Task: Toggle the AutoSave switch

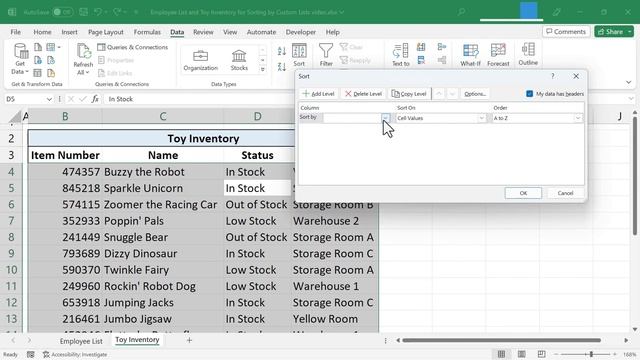Action: [x=62, y=12]
